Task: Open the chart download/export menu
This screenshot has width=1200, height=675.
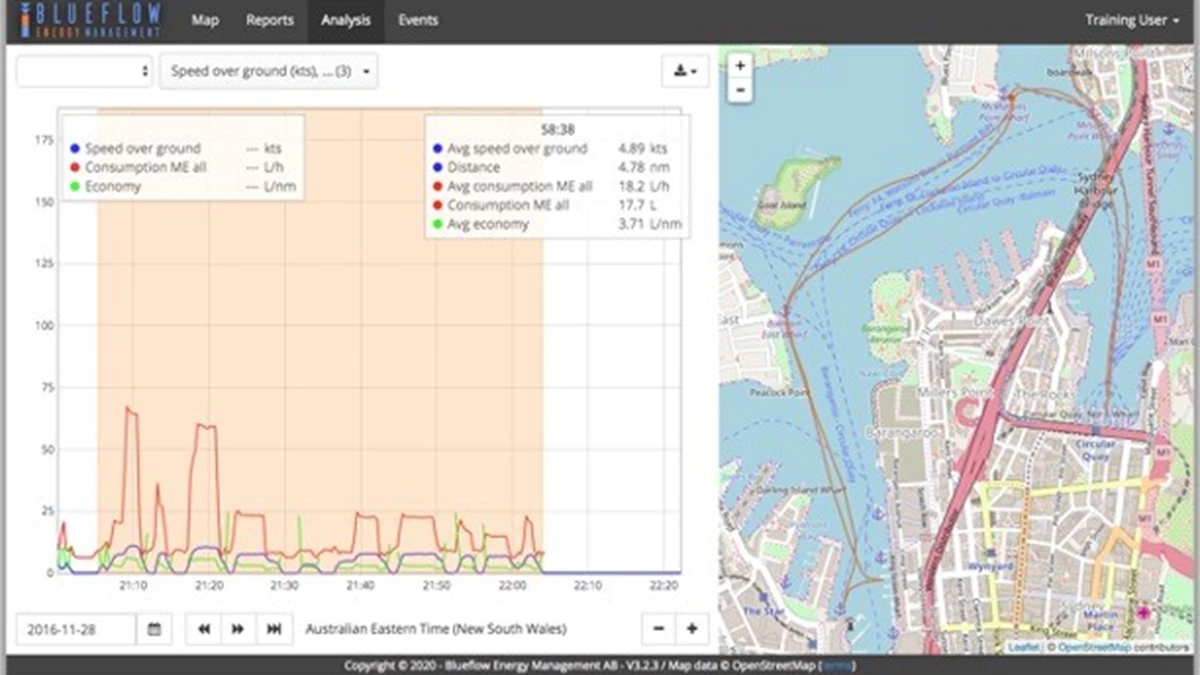Action: click(685, 71)
